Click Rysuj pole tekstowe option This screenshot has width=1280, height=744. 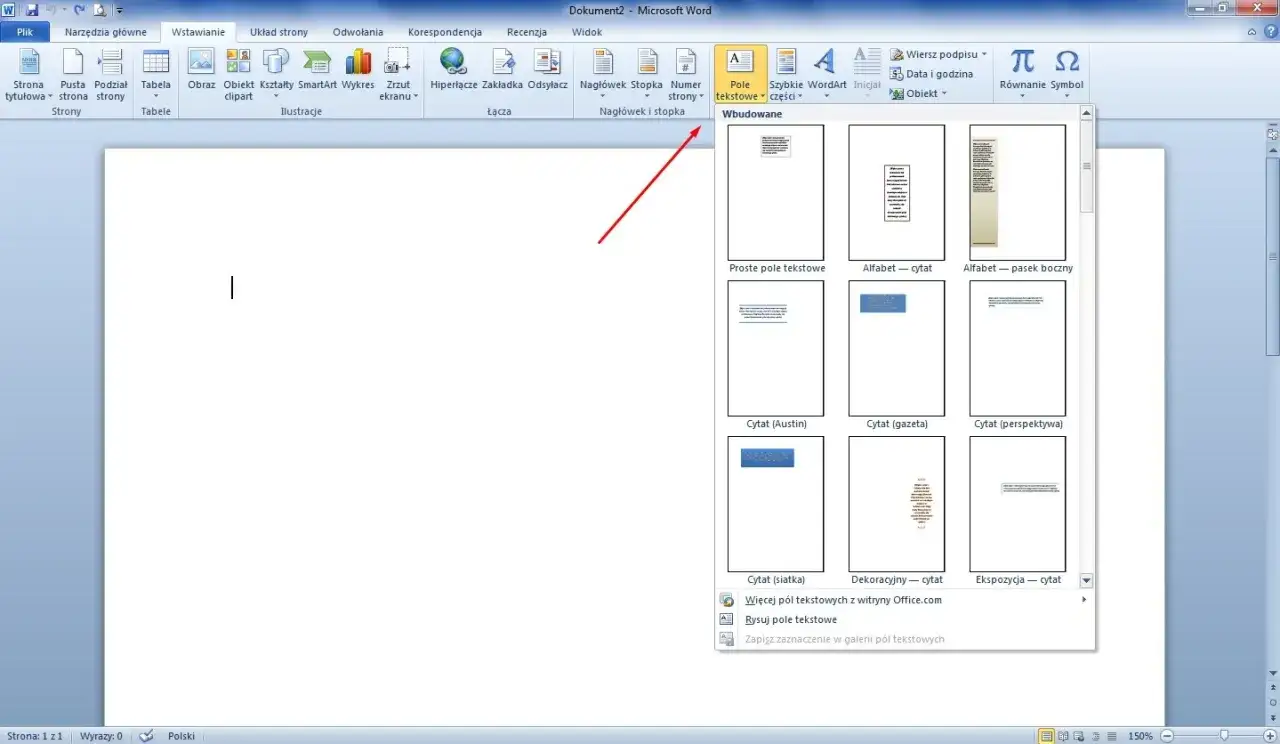pyautogui.click(x=790, y=620)
